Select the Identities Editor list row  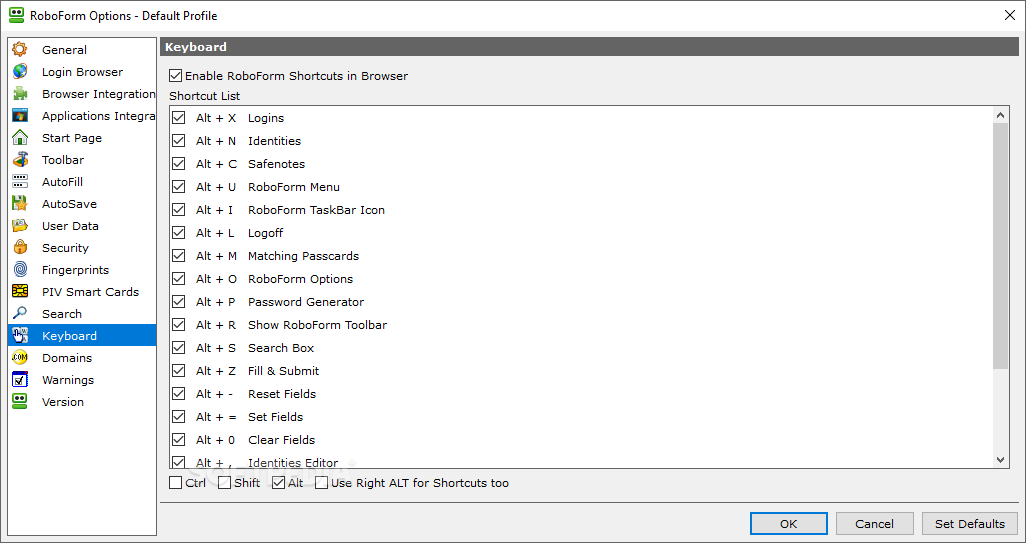(581, 461)
